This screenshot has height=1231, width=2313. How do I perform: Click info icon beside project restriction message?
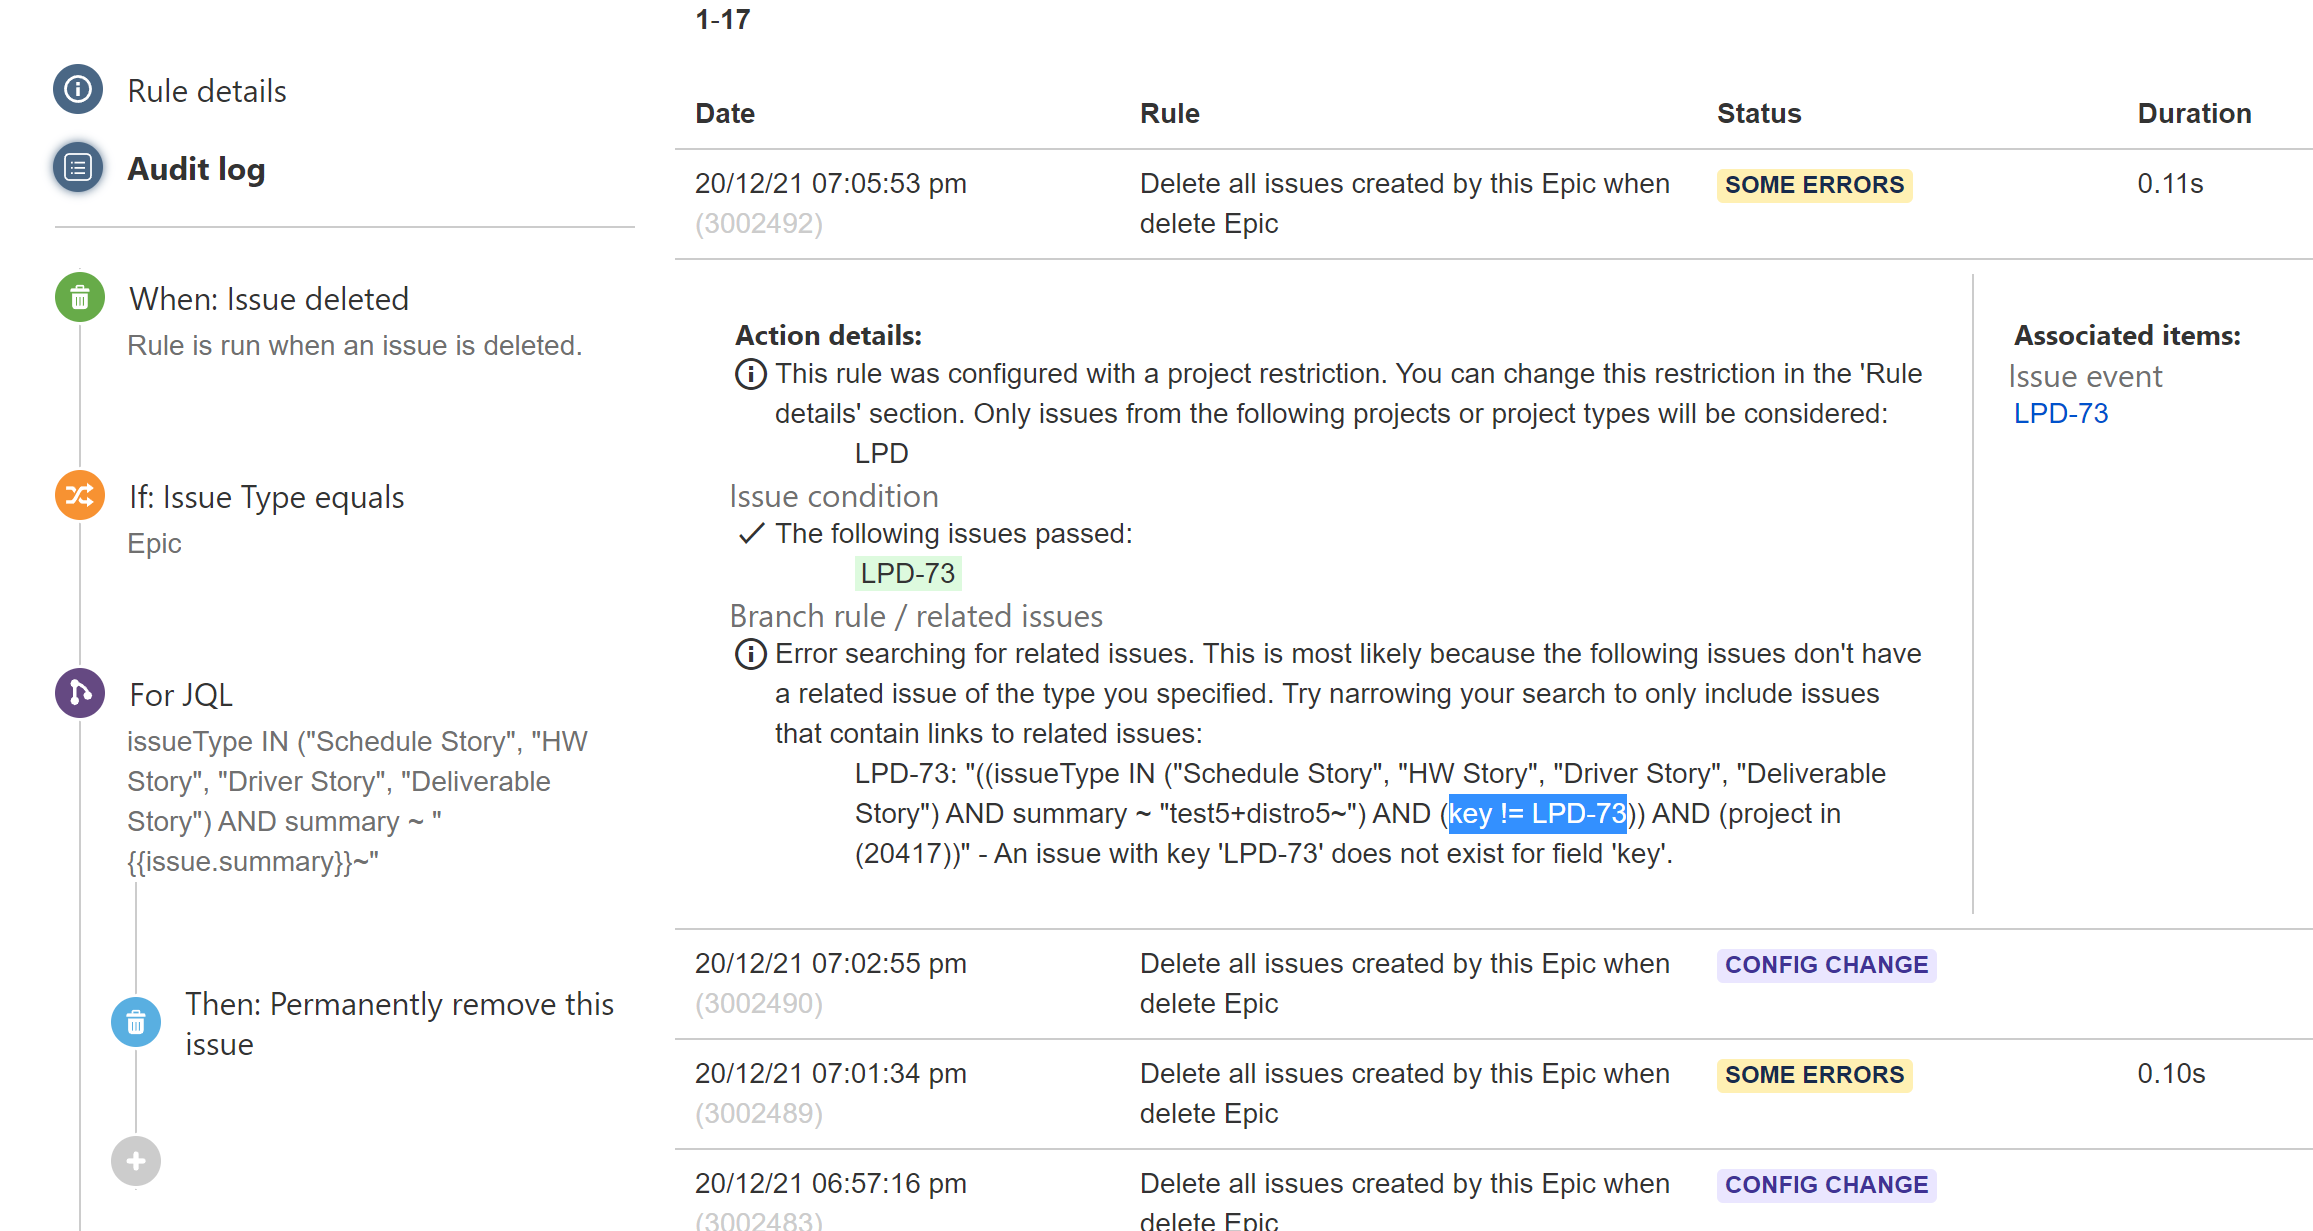point(750,374)
